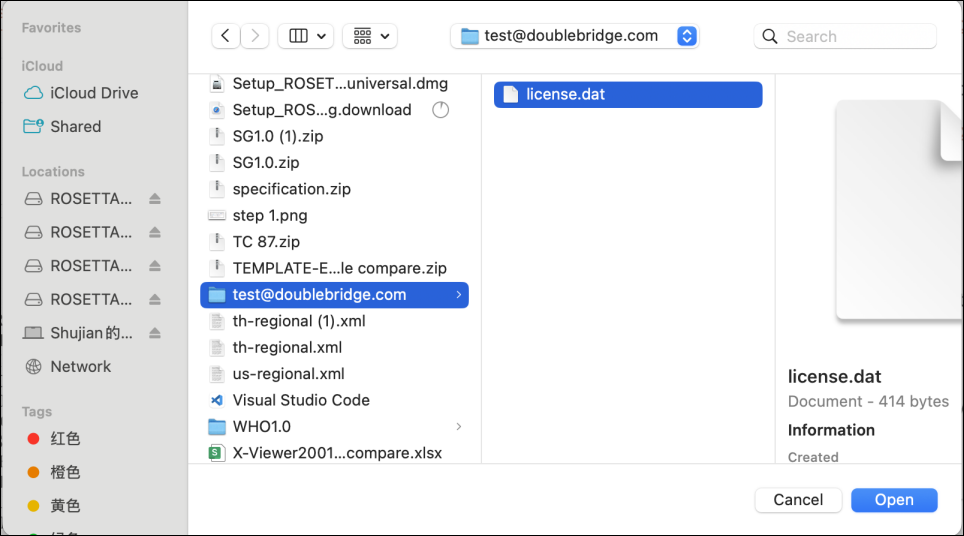Select Network in sidebar
The height and width of the screenshot is (536, 964).
(80, 367)
